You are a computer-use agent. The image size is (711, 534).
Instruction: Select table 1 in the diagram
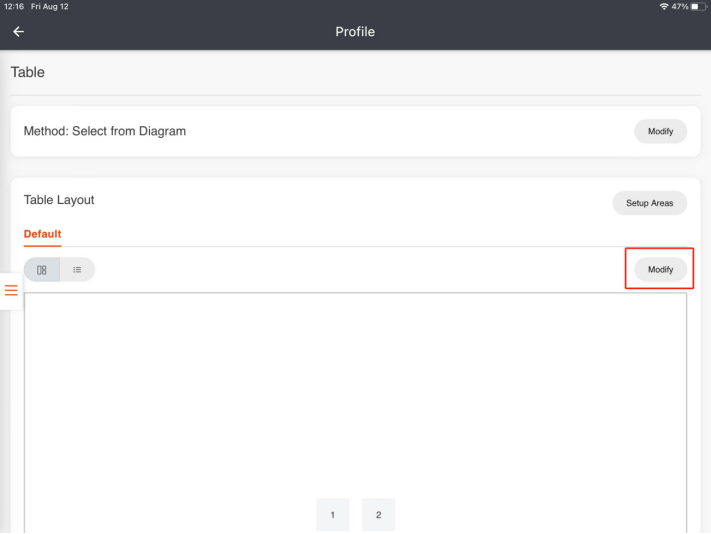333,514
